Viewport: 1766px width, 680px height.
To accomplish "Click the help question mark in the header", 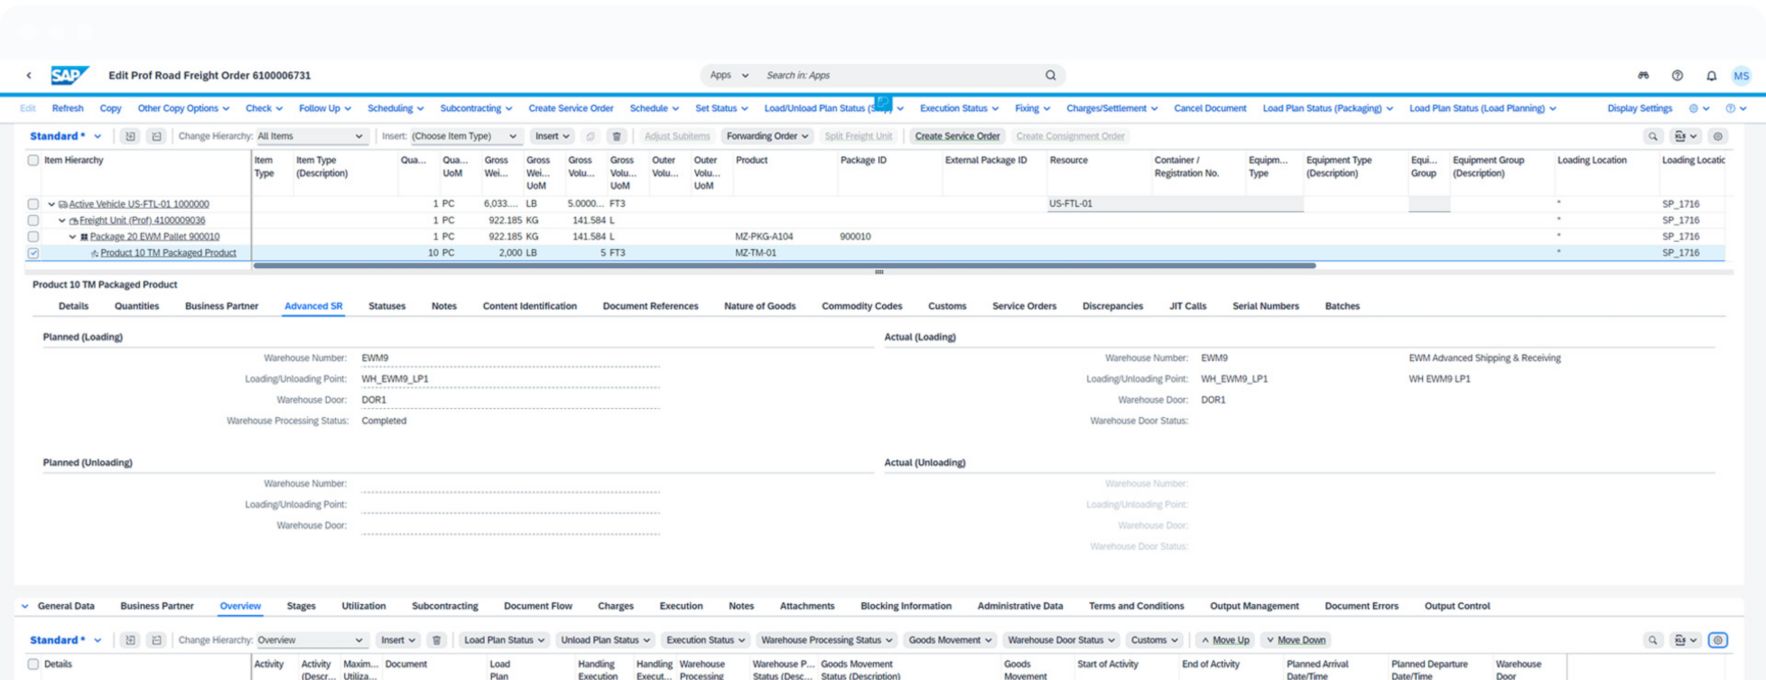I will click(1676, 76).
